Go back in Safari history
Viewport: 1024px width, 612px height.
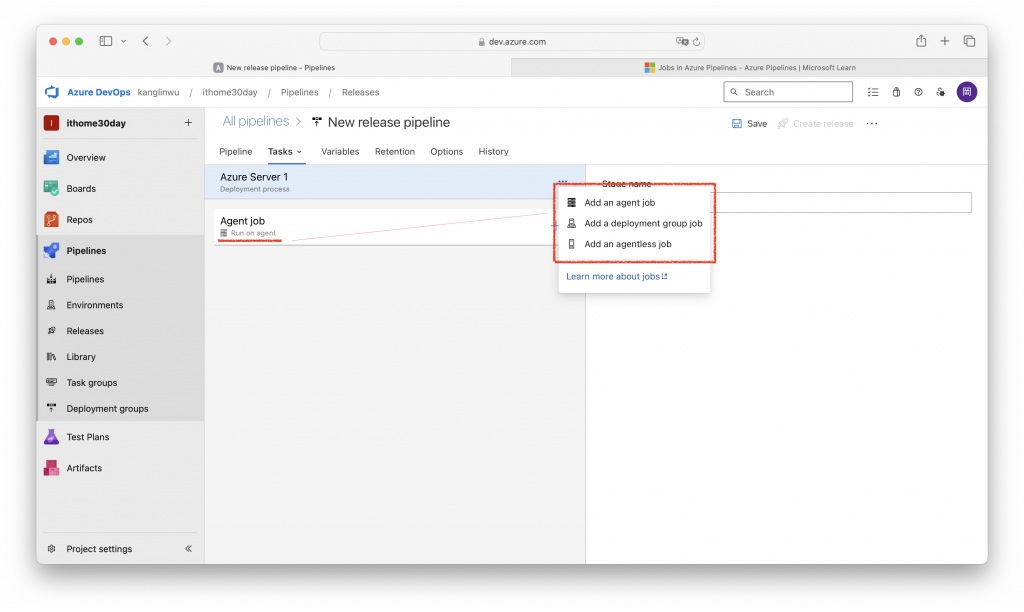click(146, 41)
